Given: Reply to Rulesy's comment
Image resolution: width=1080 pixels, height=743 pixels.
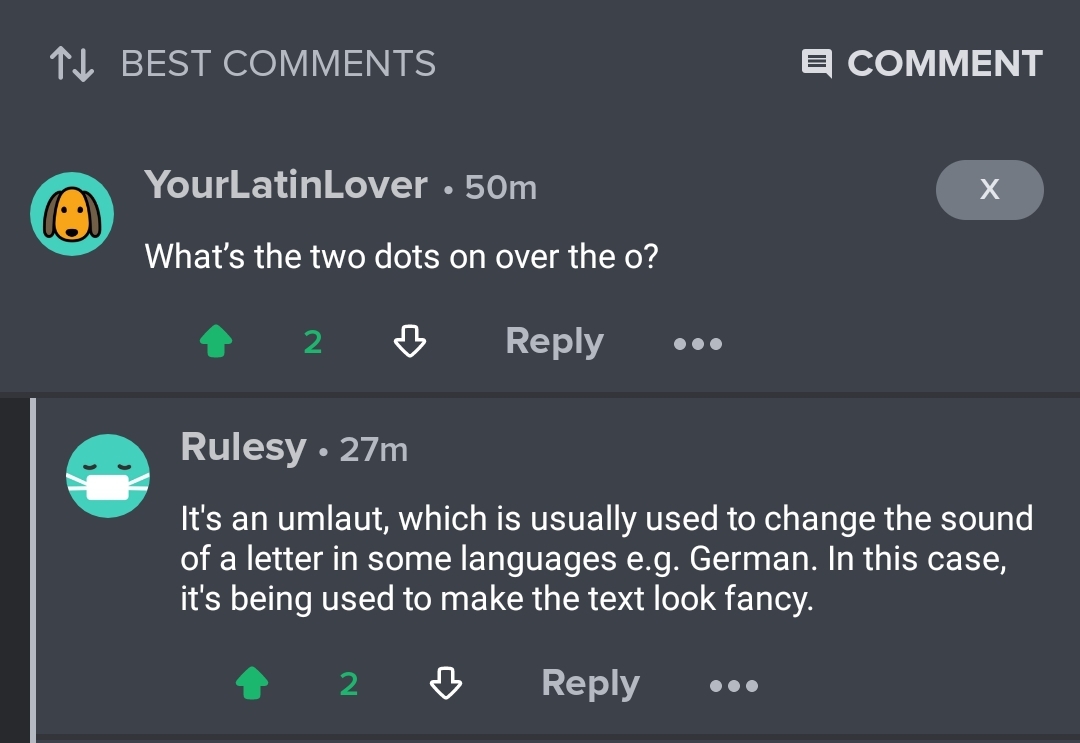Looking at the screenshot, I should [590, 683].
